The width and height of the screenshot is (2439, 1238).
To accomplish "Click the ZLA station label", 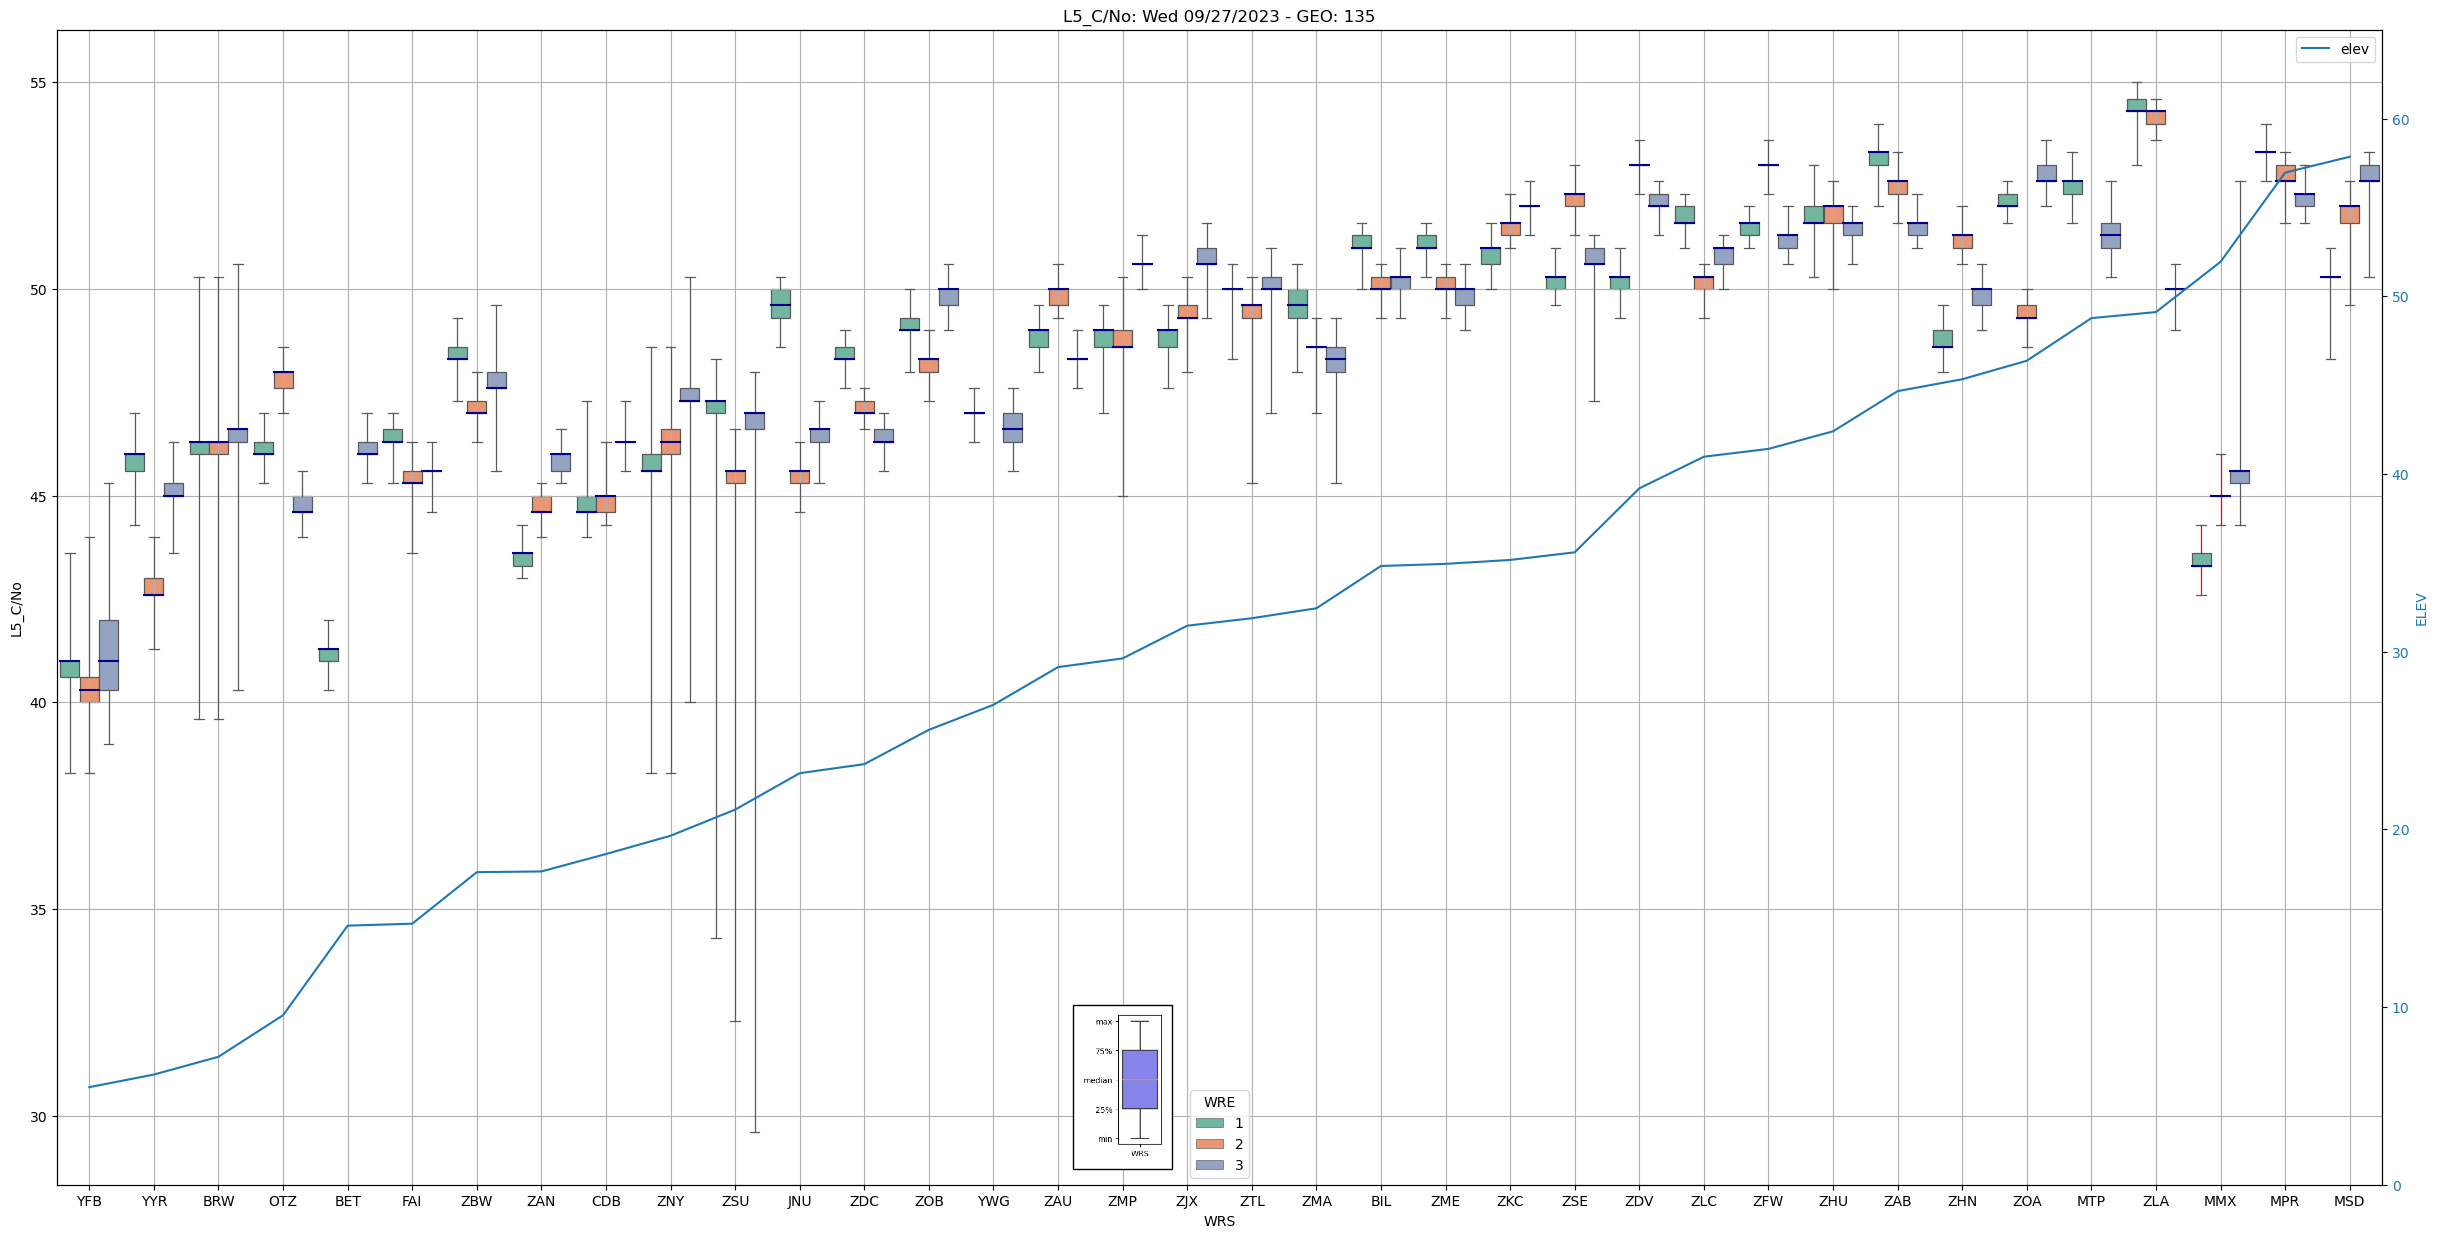I will pyautogui.click(x=2155, y=1201).
